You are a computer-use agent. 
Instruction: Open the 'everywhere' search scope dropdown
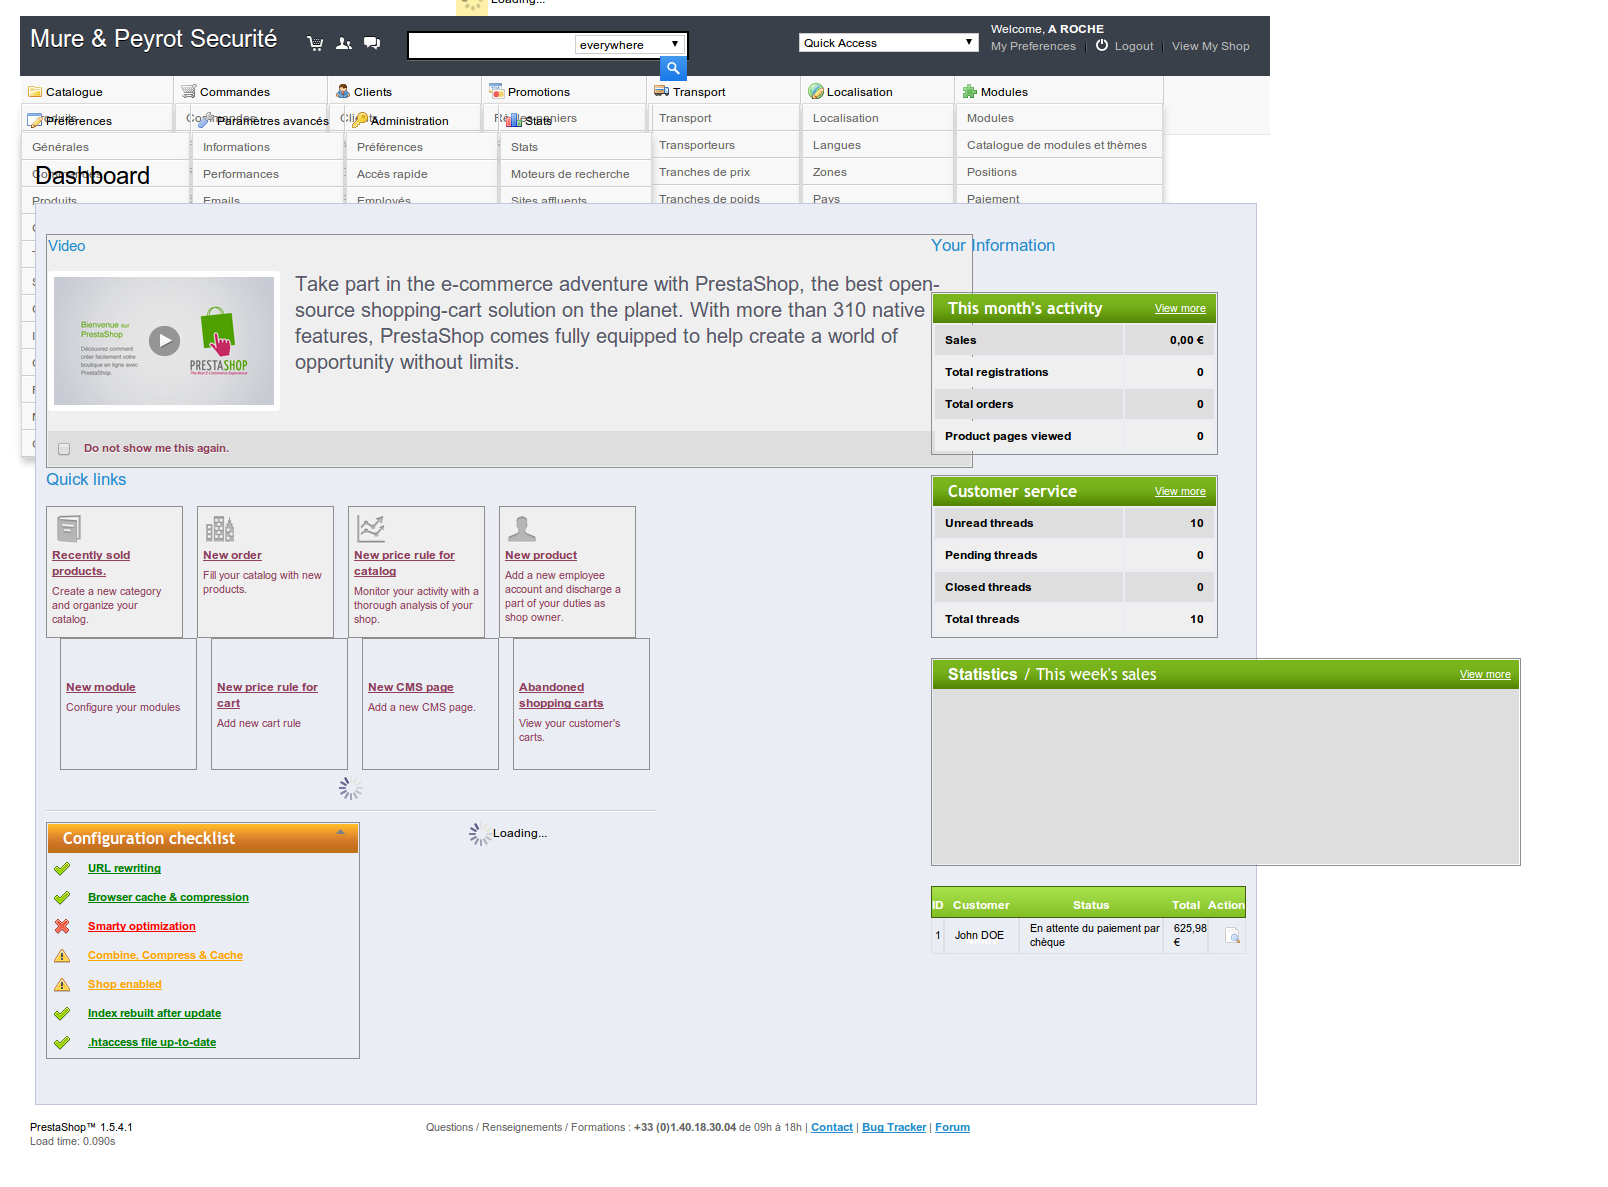coord(630,45)
